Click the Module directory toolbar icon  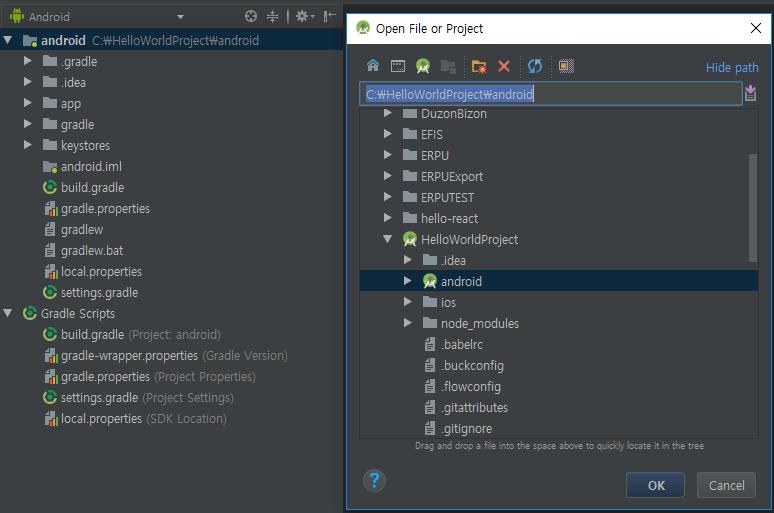(448, 66)
